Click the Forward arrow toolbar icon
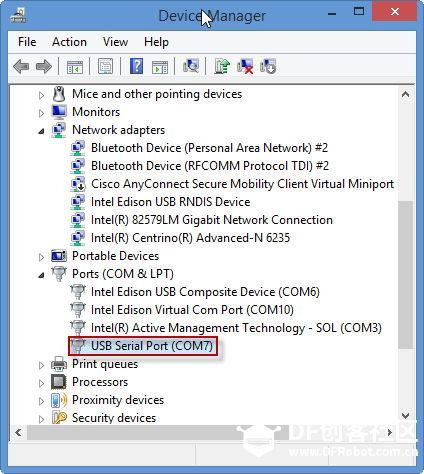Screen dimensions: 424x474 [44, 67]
